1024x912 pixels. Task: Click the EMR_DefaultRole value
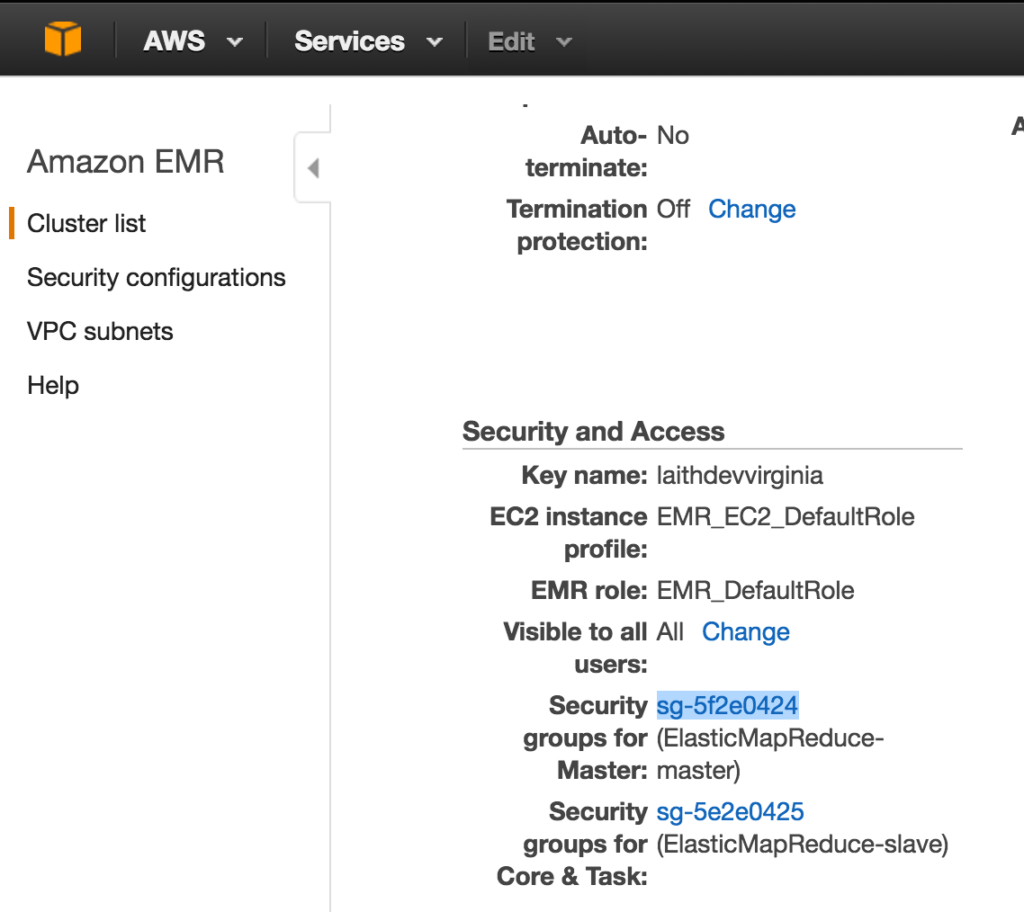point(755,590)
